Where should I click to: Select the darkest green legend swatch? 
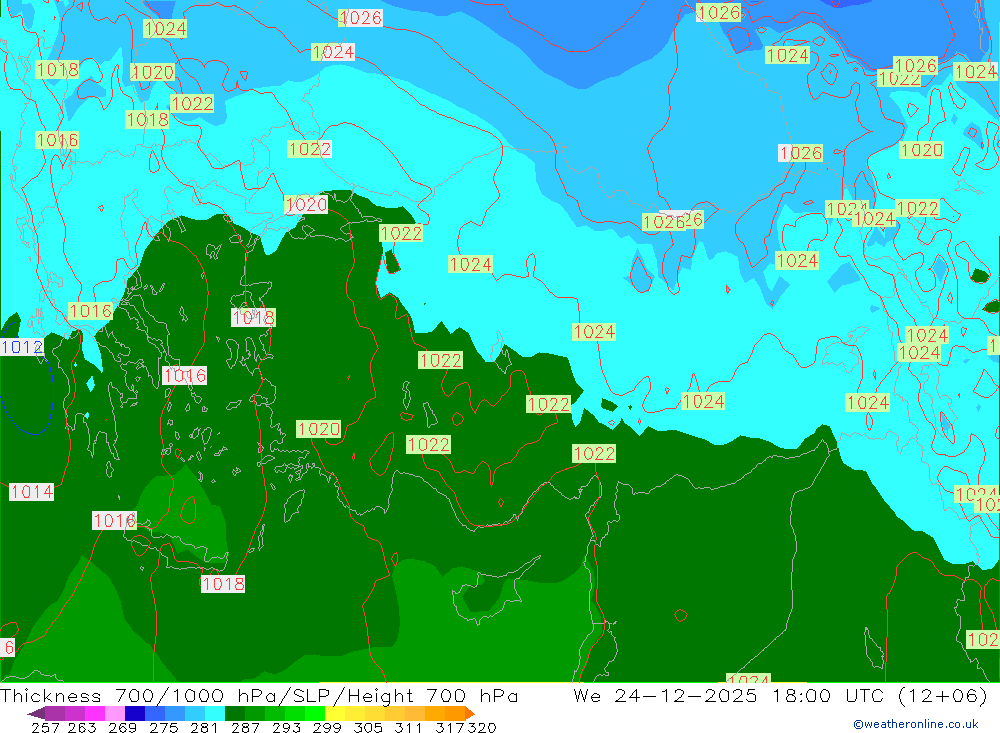coord(235,713)
